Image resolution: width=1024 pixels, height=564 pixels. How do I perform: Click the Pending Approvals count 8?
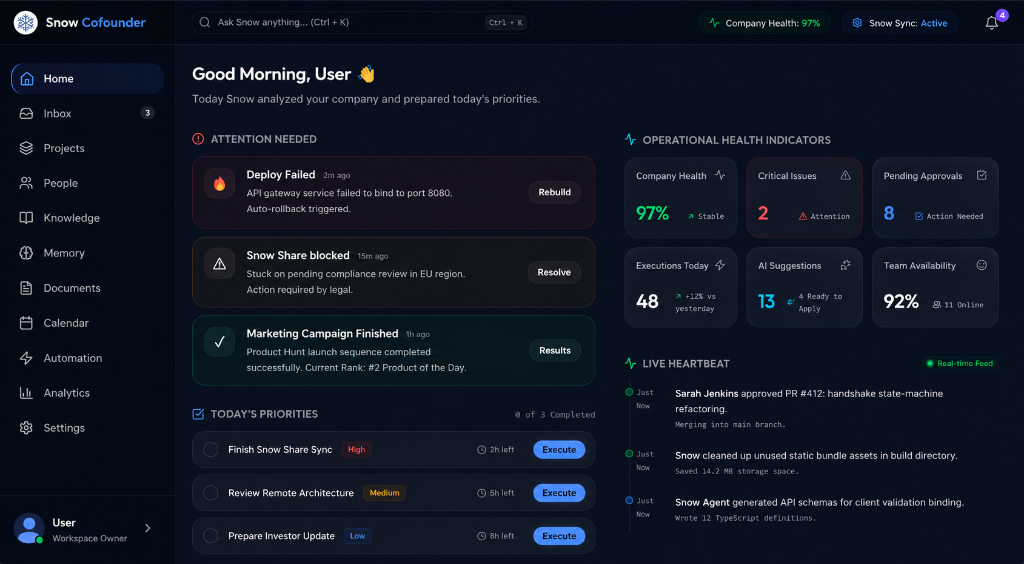coord(889,213)
